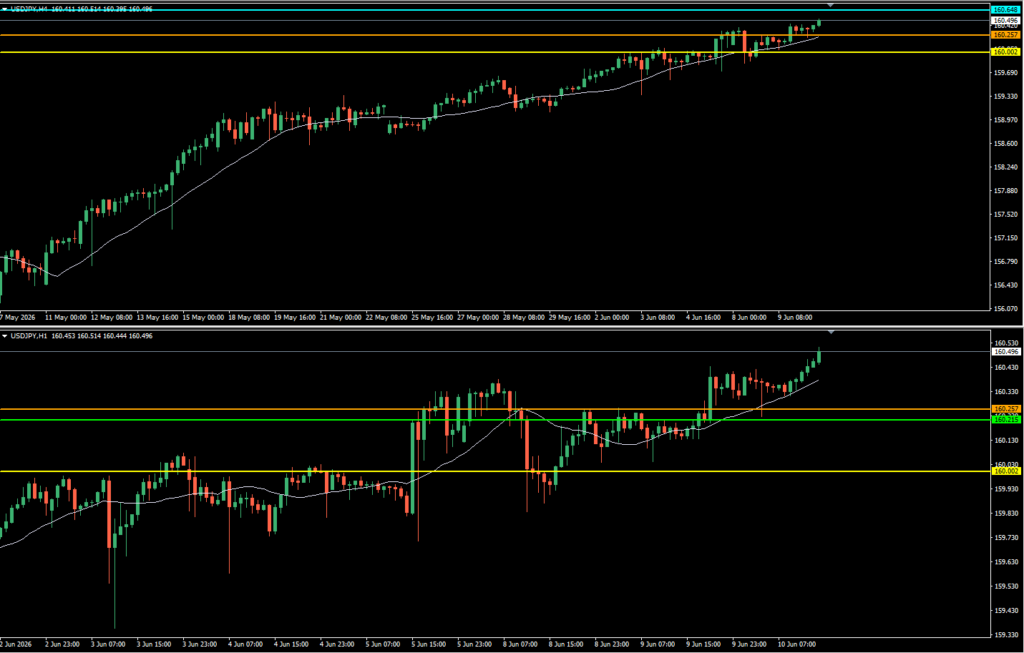Viewport: 1024px width, 653px height.
Task: Click the 157.880 price scale label
Action: point(1007,191)
